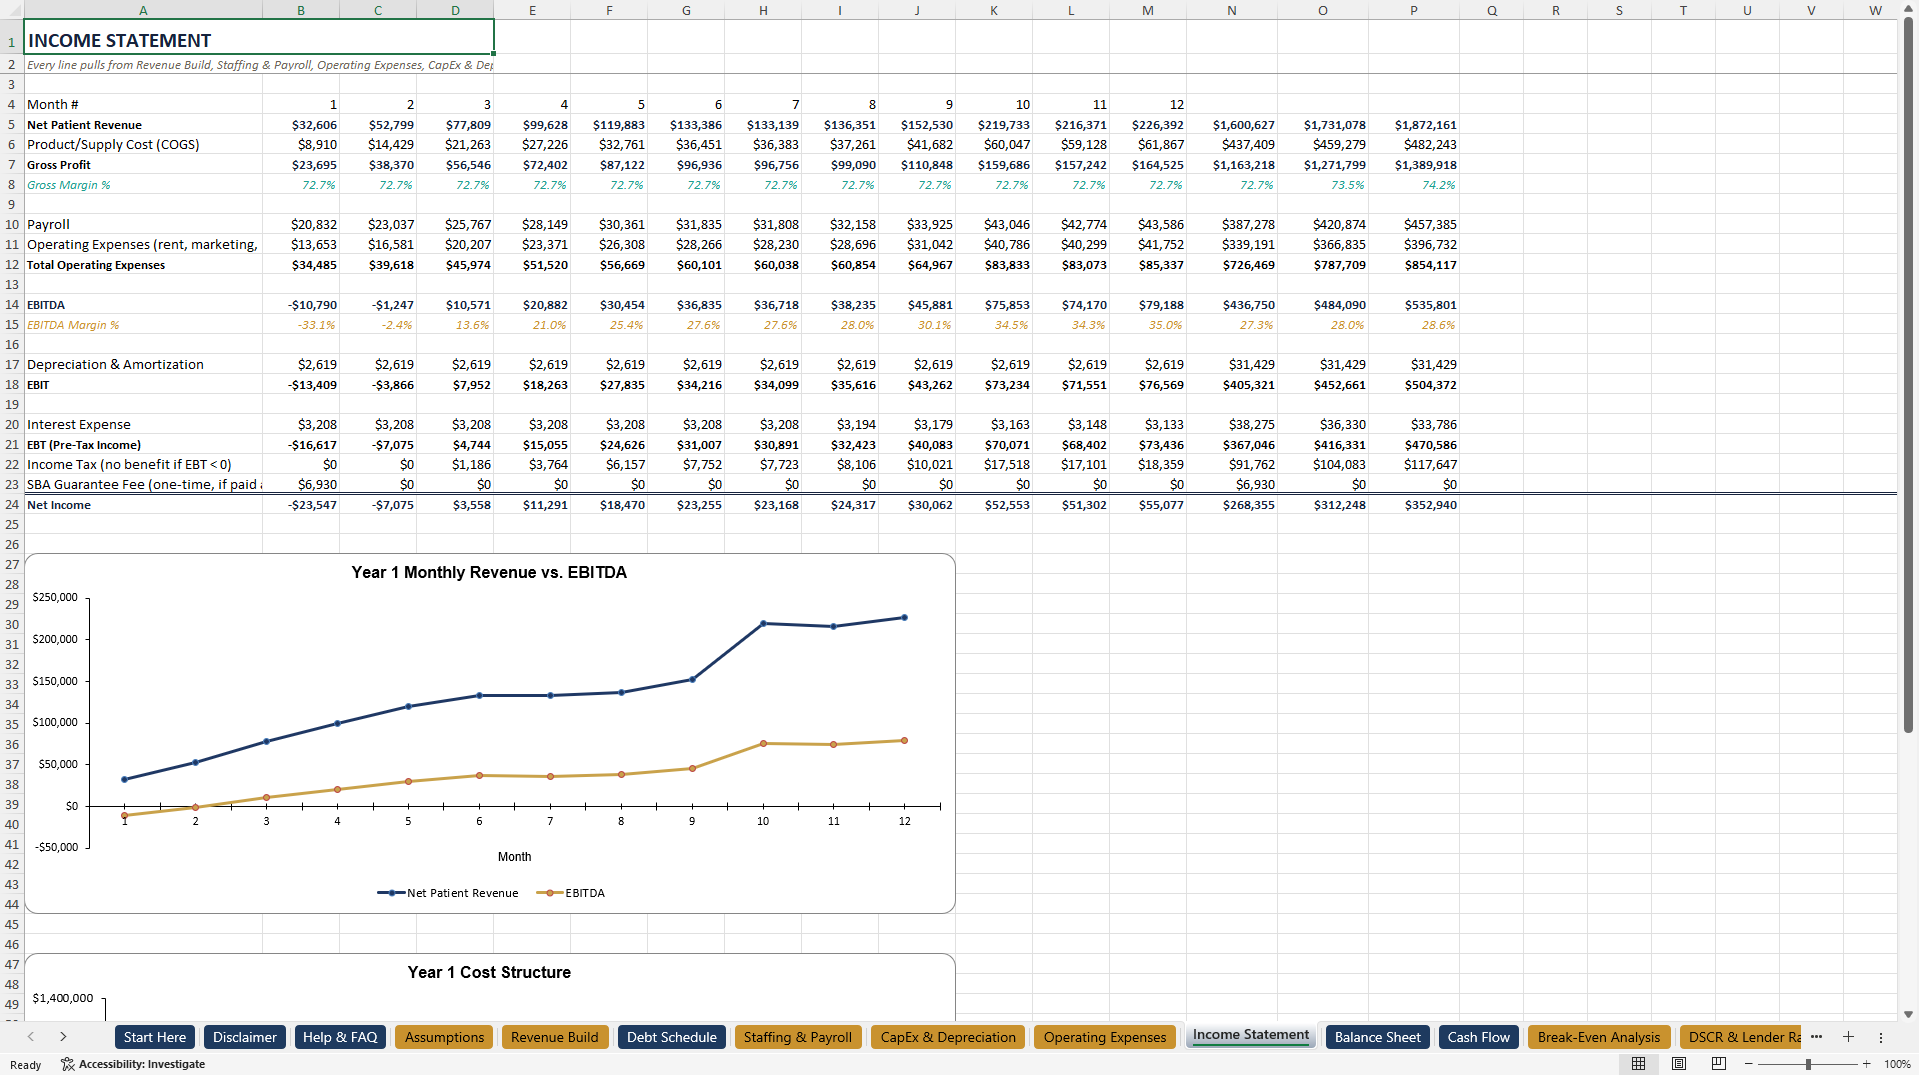Select SBA Guarantee Fee $6,930 in column B
This screenshot has width=1919, height=1075.
[301, 484]
